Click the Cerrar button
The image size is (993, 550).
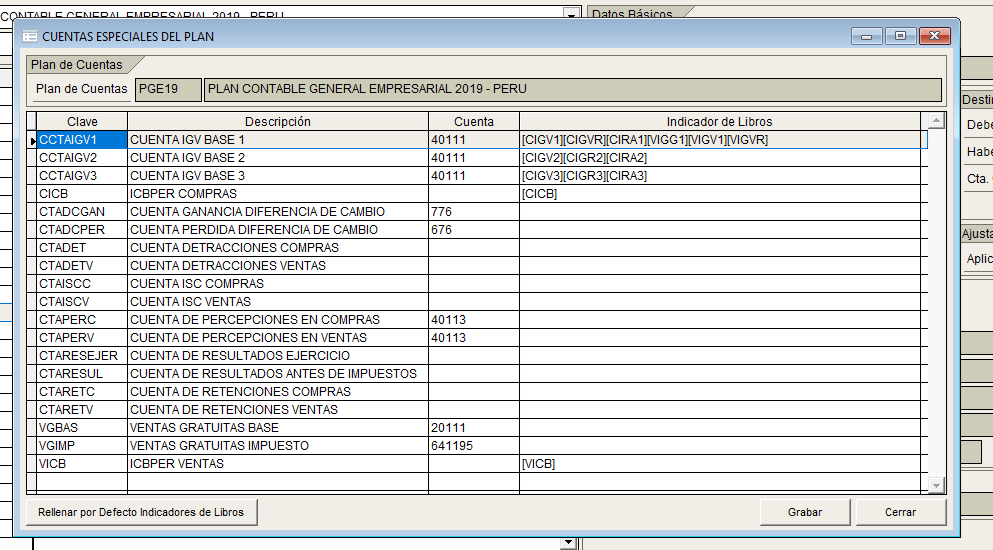pos(901,512)
